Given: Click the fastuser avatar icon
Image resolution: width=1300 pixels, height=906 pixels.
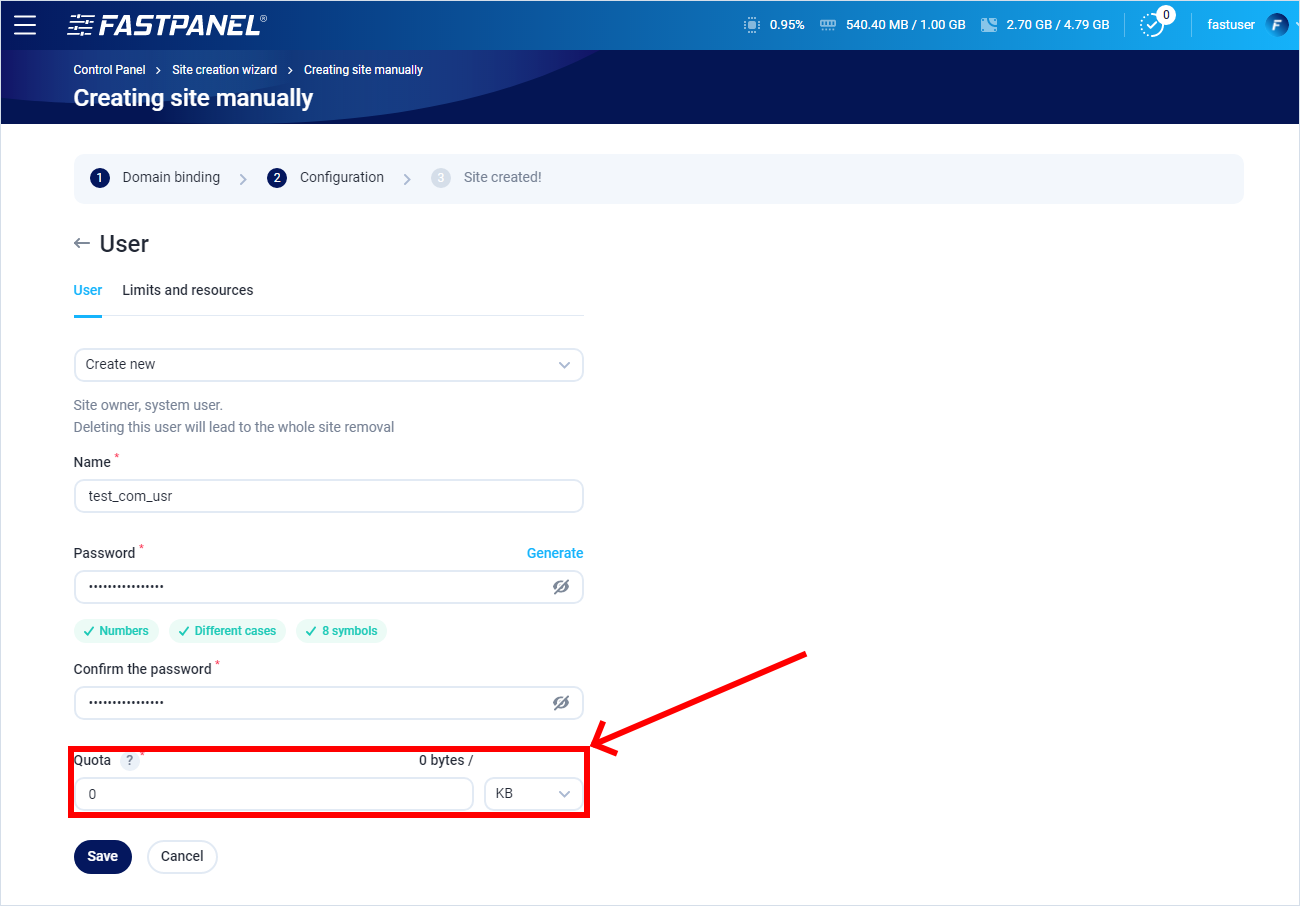Looking at the screenshot, I should click(1277, 25).
